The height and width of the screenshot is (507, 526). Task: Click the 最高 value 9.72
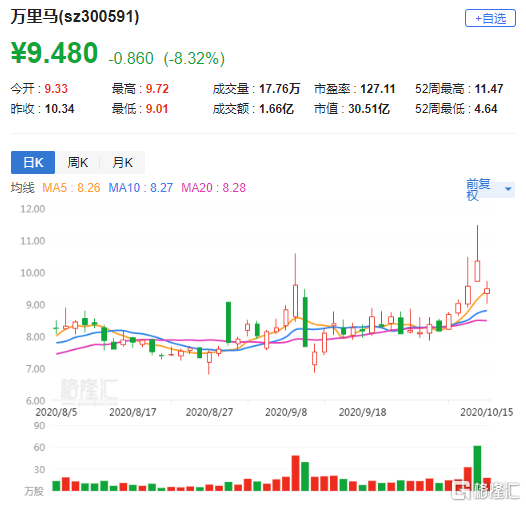point(157,89)
